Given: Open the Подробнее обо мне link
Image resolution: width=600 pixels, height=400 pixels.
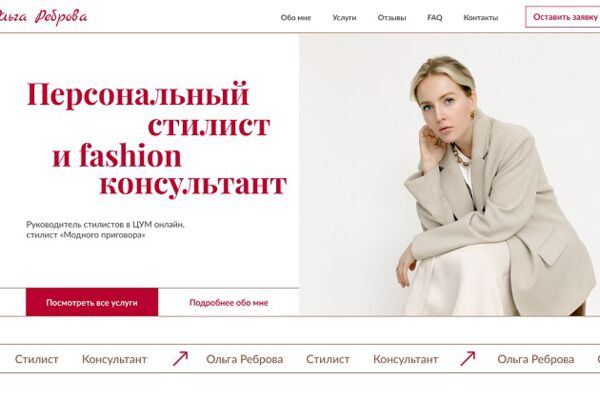Looking at the screenshot, I should (x=229, y=303).
